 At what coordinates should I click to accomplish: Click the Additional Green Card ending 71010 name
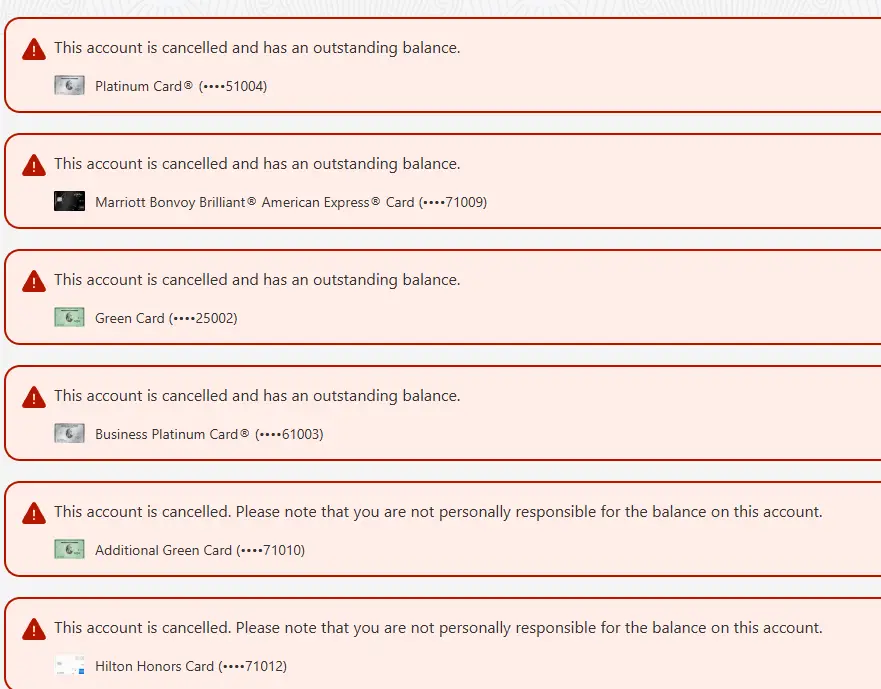pyautogui.click(x=200, y=551)
